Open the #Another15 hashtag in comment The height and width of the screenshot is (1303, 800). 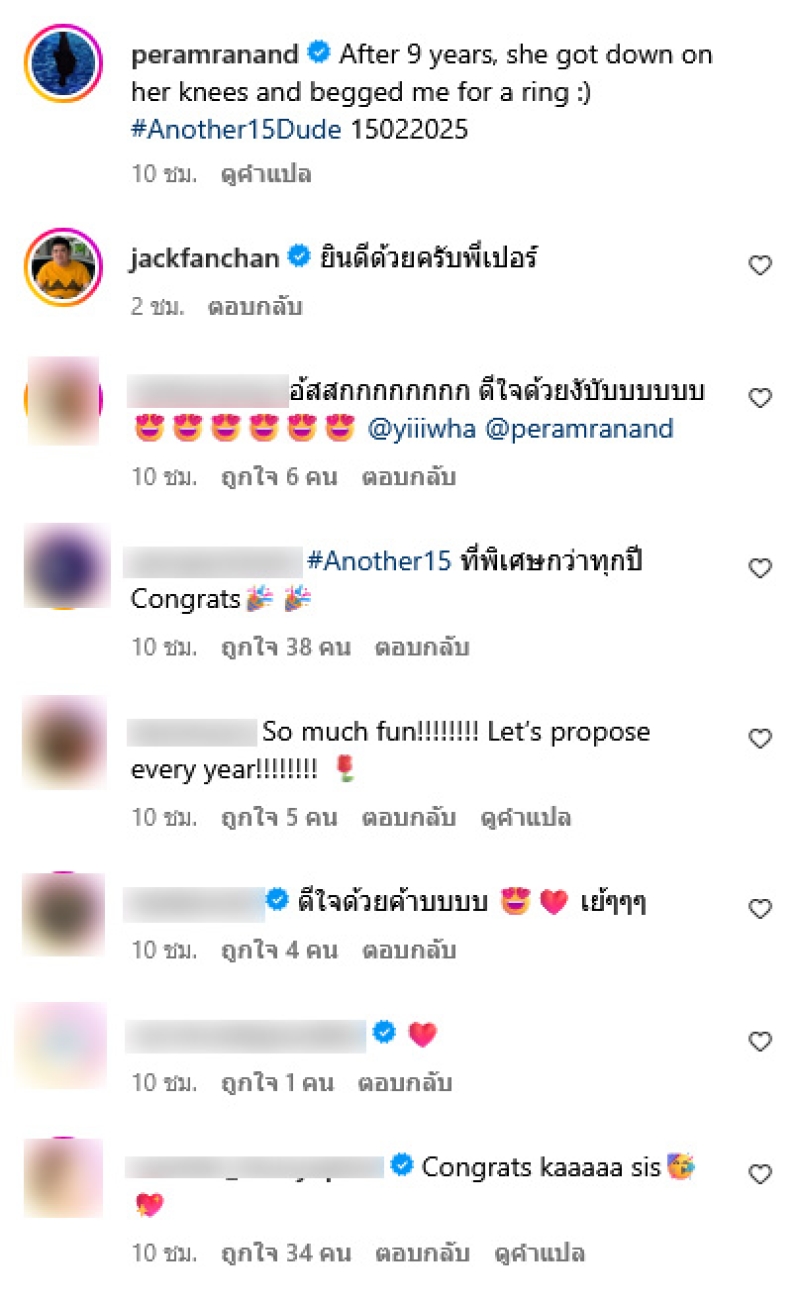click(380, 561)
